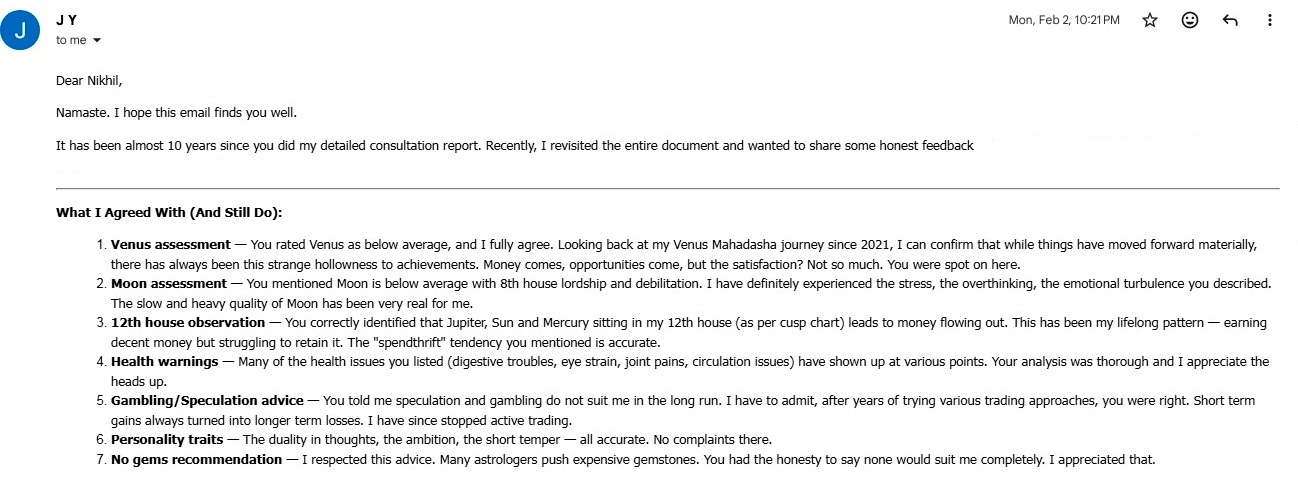Click the bold "No gems recommendation" text
1298x477 pixels.
(196, 460)
